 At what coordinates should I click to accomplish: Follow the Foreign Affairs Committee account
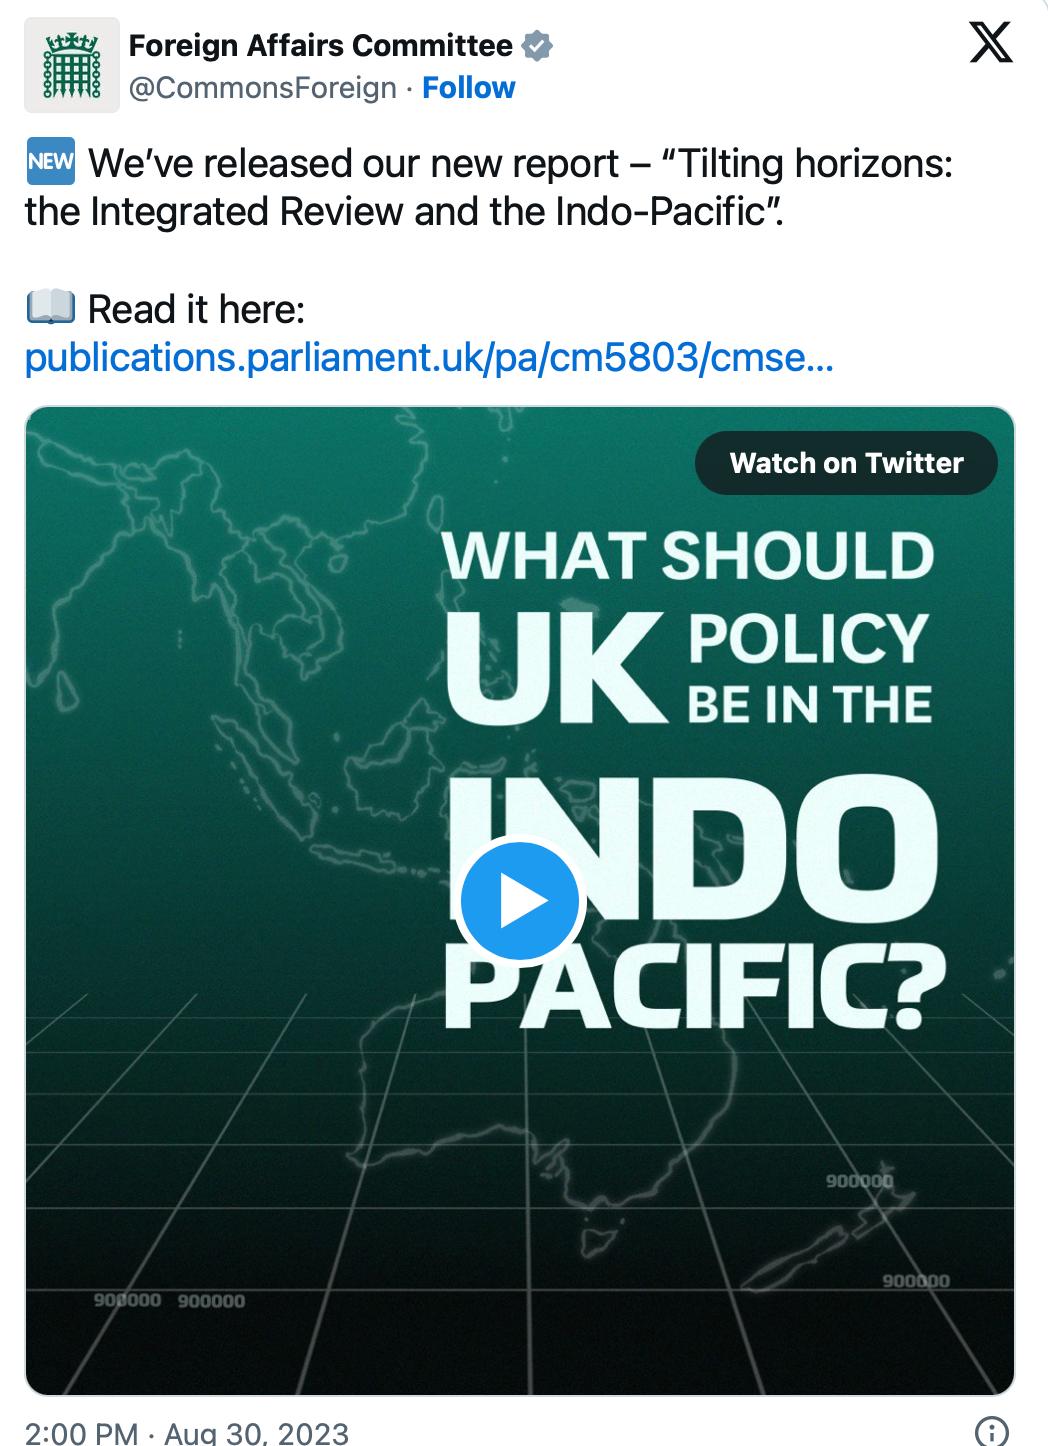[x=468, y=88]
